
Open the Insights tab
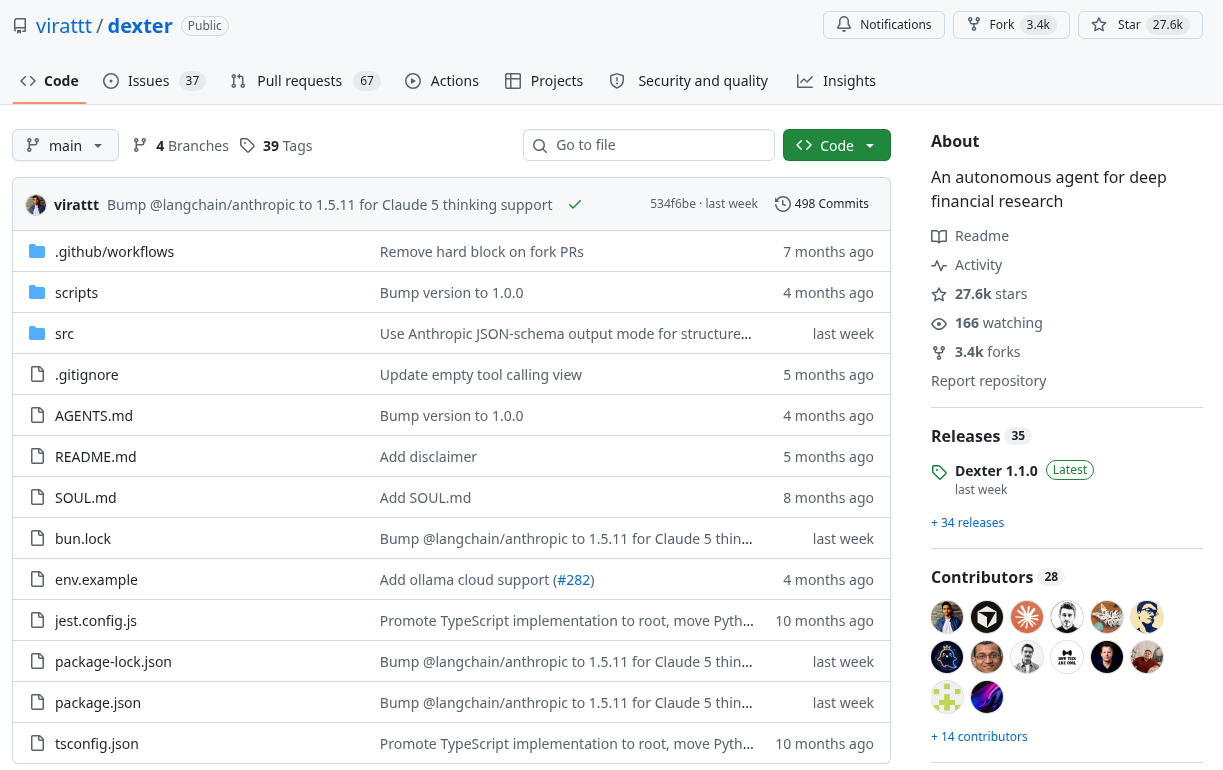(x=836, y=81)
